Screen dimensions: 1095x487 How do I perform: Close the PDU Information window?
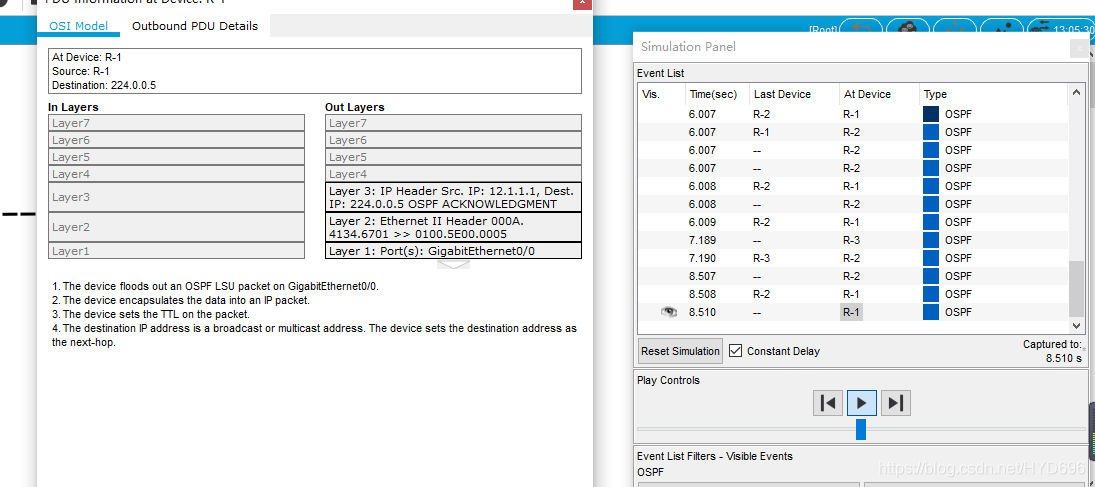coord(582,3)
